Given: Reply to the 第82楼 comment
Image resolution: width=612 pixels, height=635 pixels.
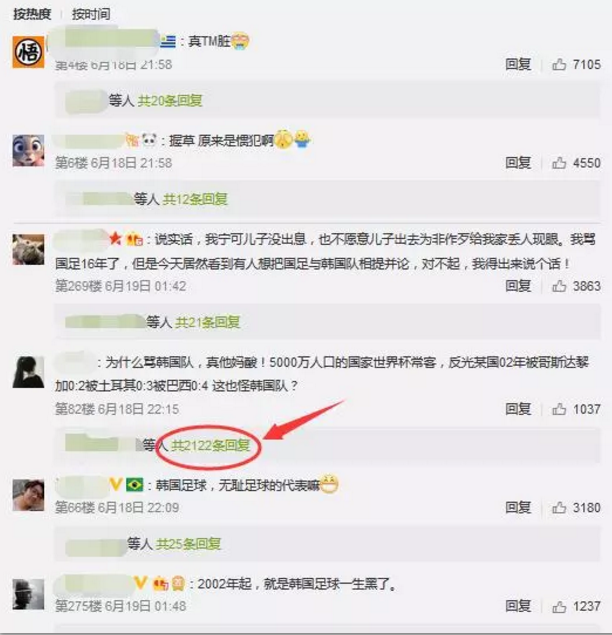Looking at the screenshot, I should [x=518, y=409].
